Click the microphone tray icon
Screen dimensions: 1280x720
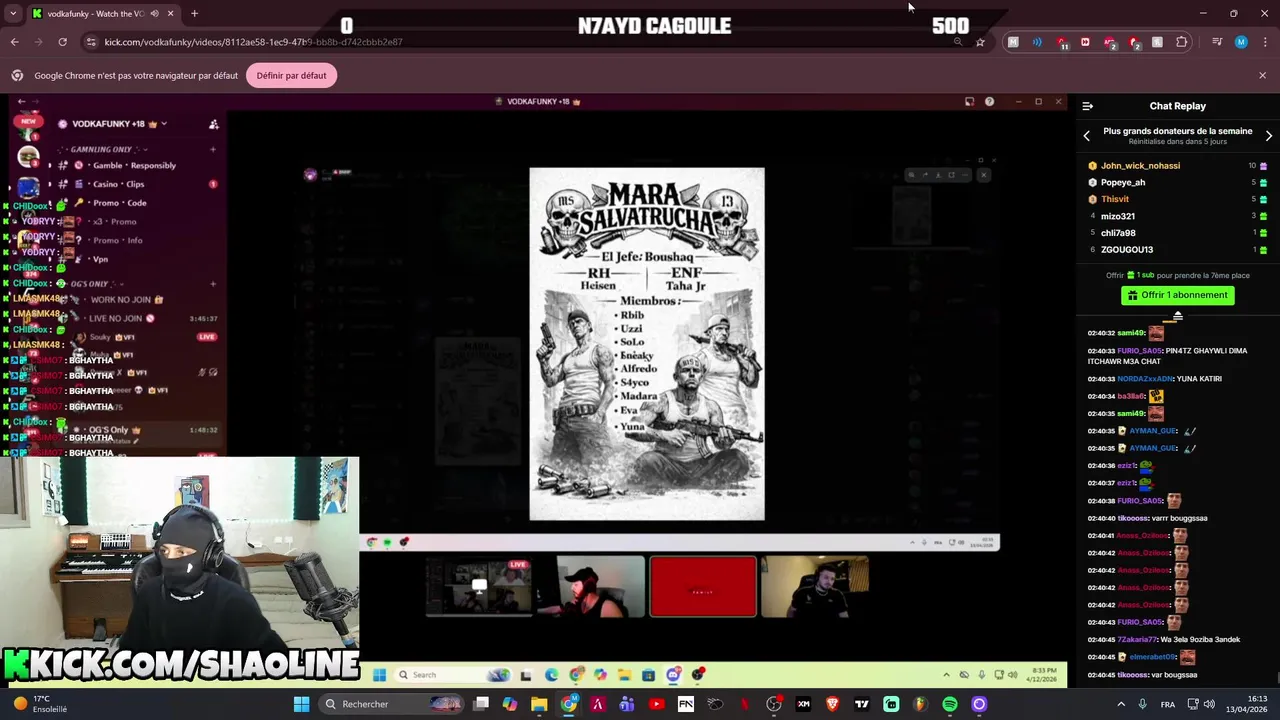click(x=1142, y=704)
